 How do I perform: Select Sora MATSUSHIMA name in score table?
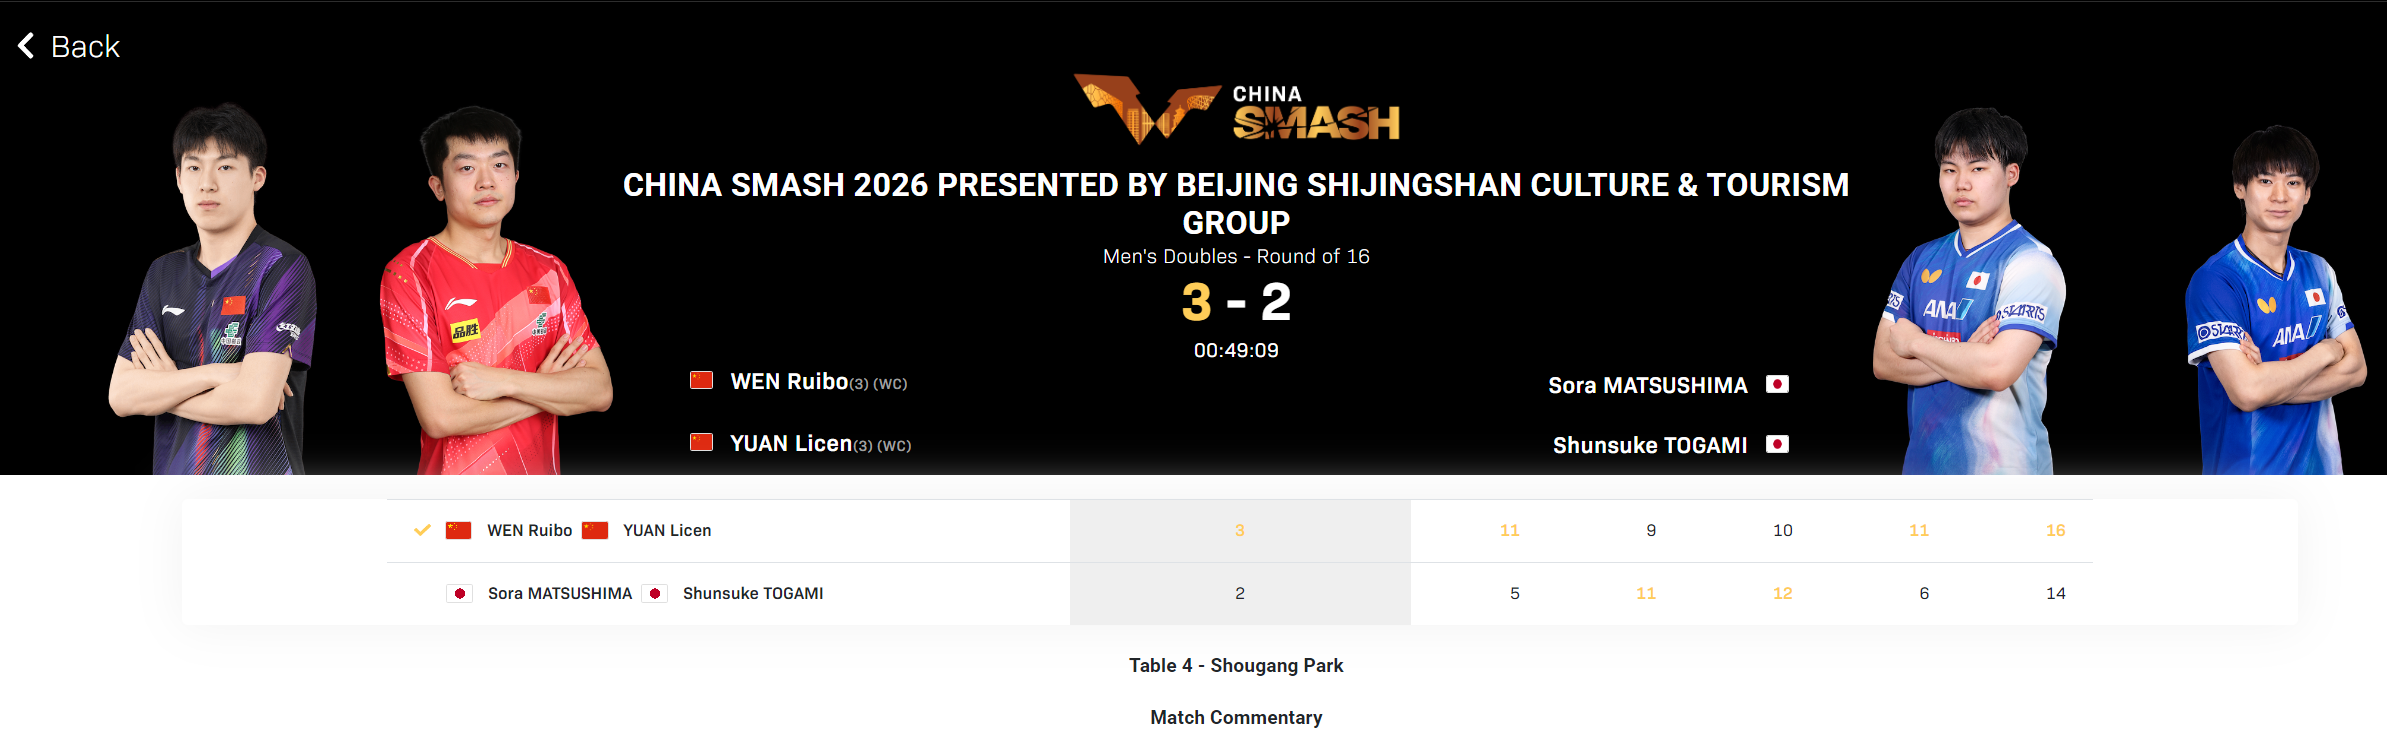click(x=560, y=594)
